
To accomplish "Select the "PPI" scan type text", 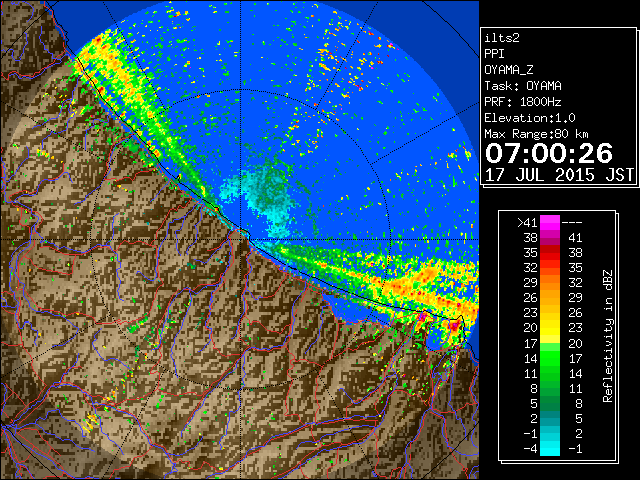I will (494, 54).
